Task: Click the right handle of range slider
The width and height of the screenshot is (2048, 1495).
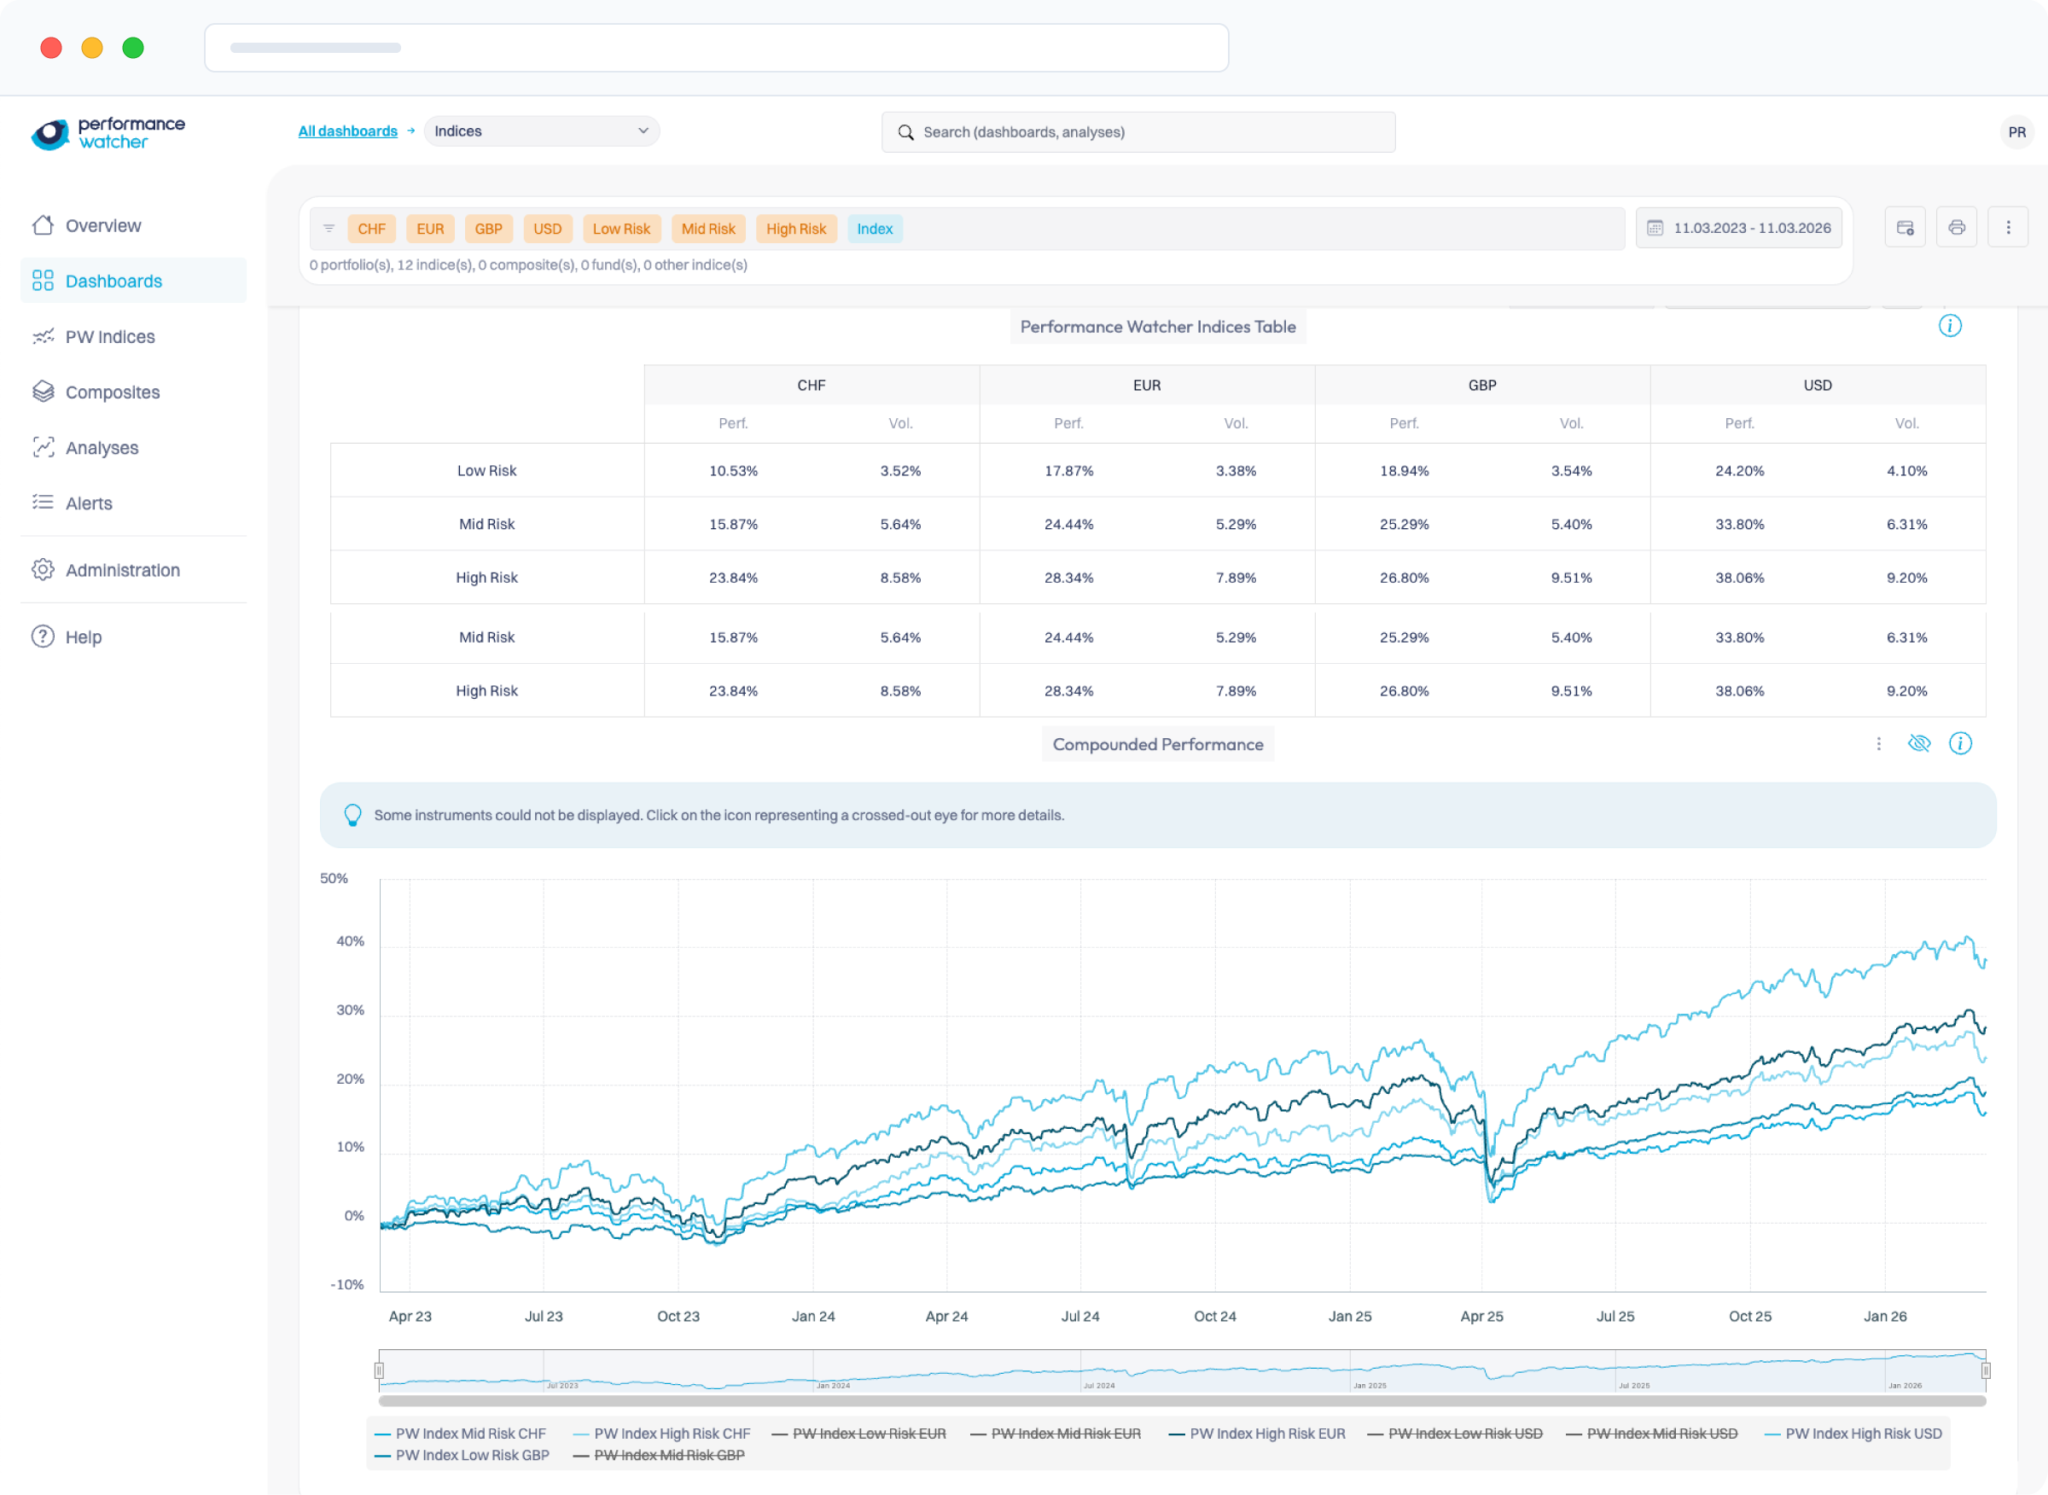Action: click(1985, 1370)
